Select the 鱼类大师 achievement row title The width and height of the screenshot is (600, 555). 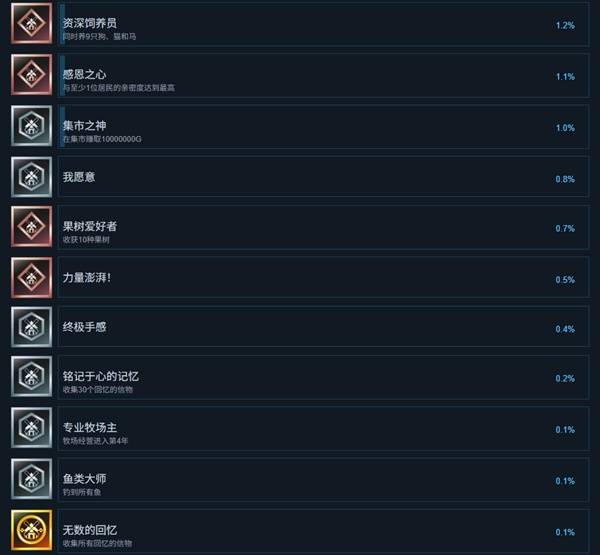85,479
